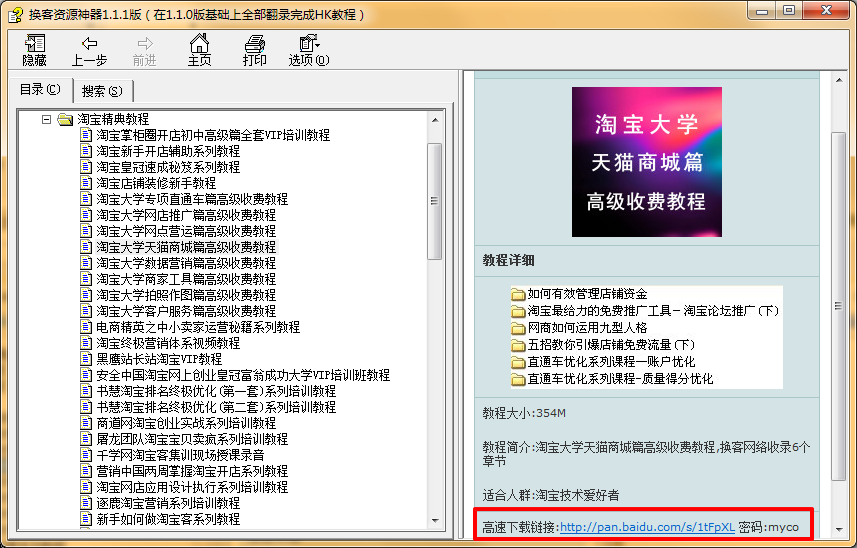Open 逐鹿淘宝营销系列培训教程
The image size is (857, 548).
tap(168, 503)
